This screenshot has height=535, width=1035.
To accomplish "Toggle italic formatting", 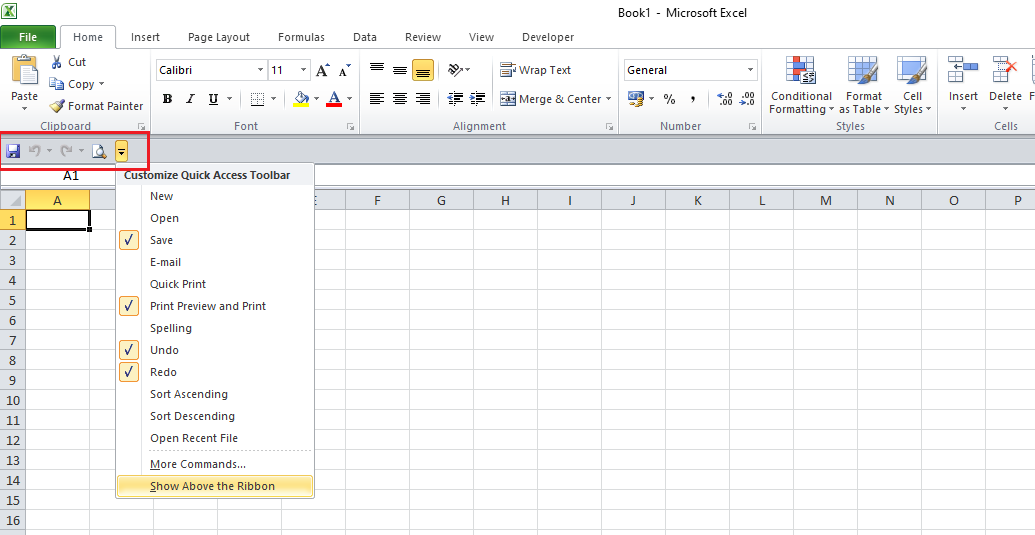I will (x=190, y=99).
